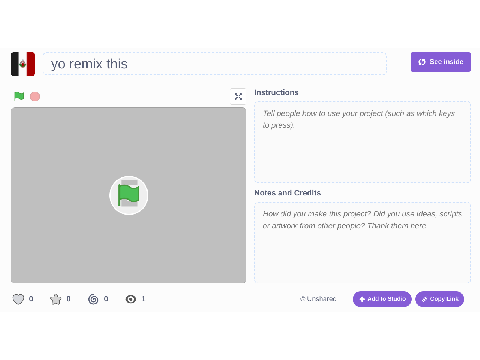Edit the project title 'yo remix this'
The height and width of the screenshot is (360, 480).
[x=215, y=64]
